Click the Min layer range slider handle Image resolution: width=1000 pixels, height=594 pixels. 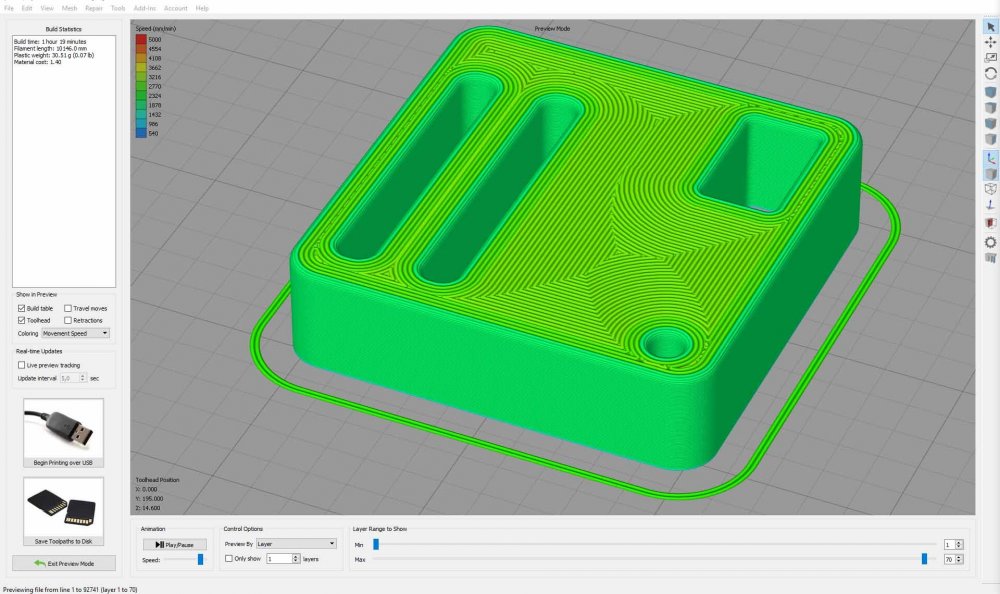[376, 544]
